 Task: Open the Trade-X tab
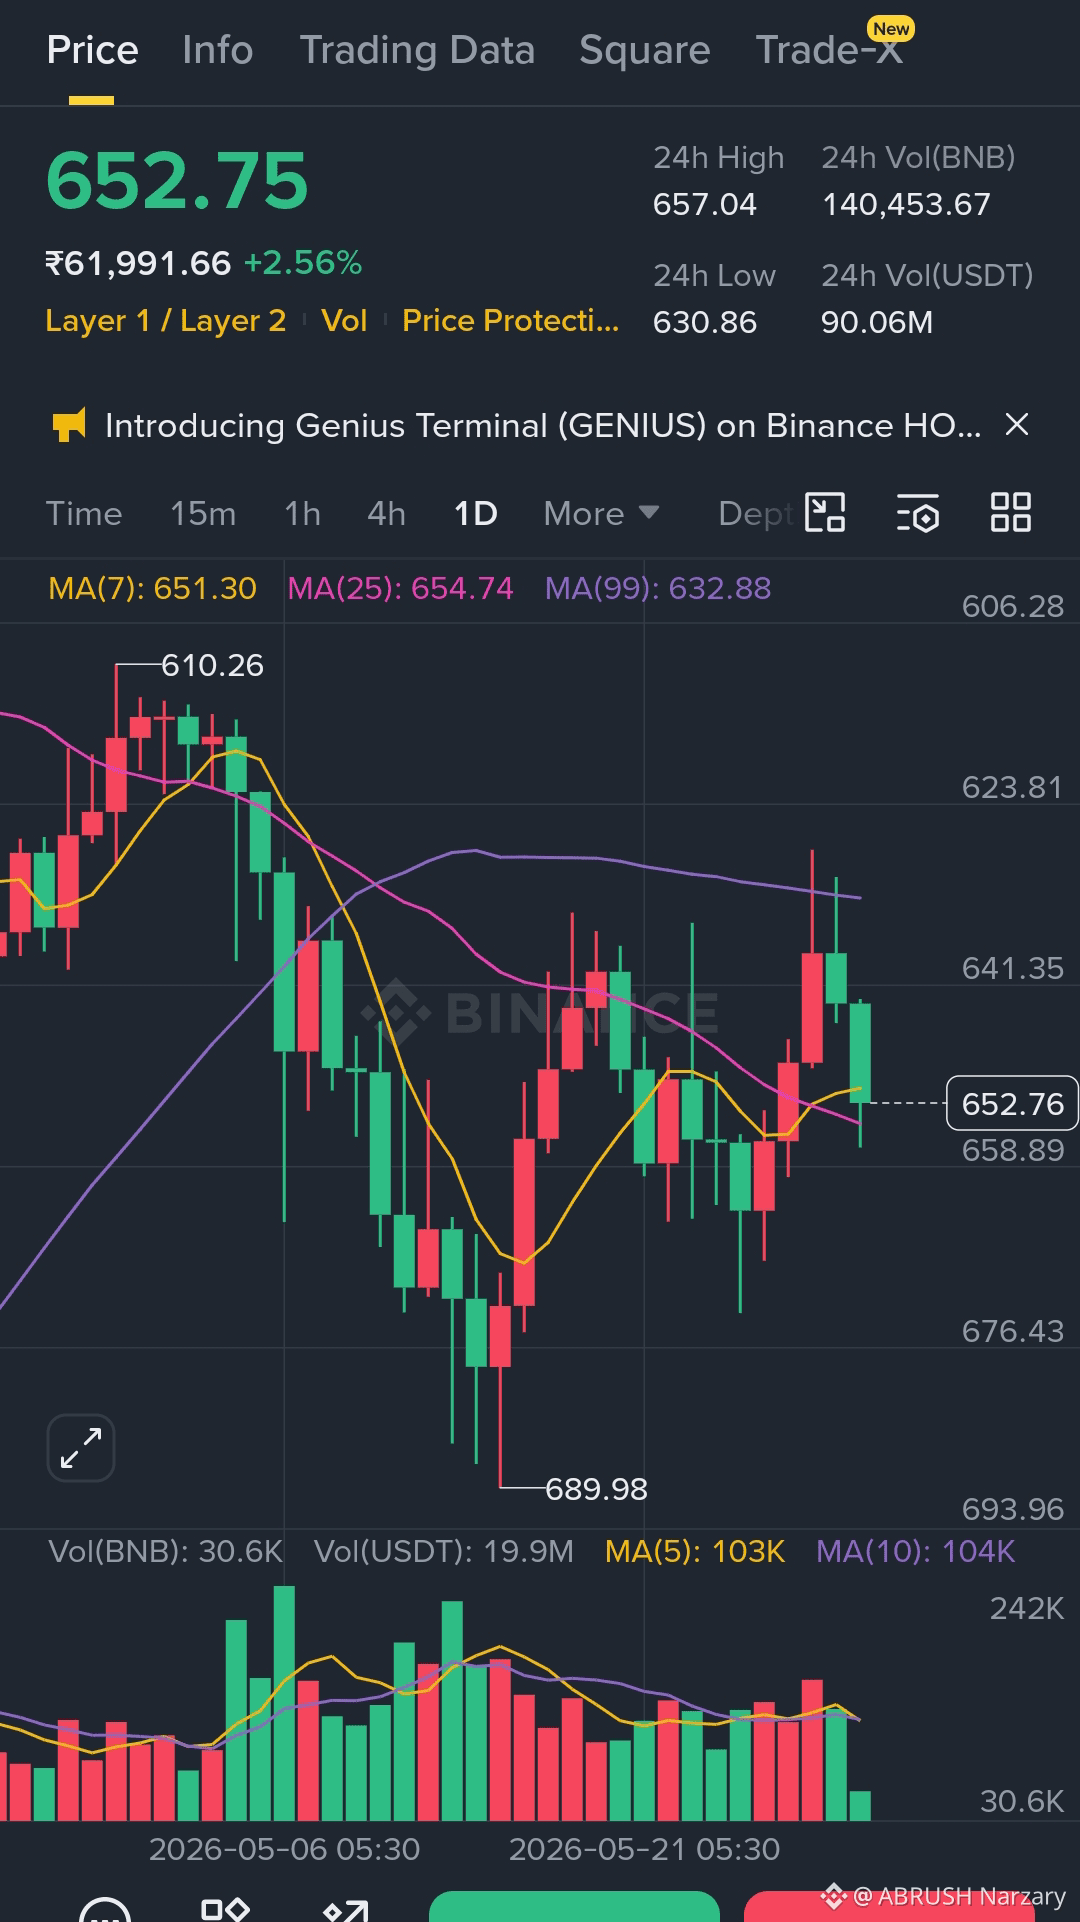pos(829,50)
